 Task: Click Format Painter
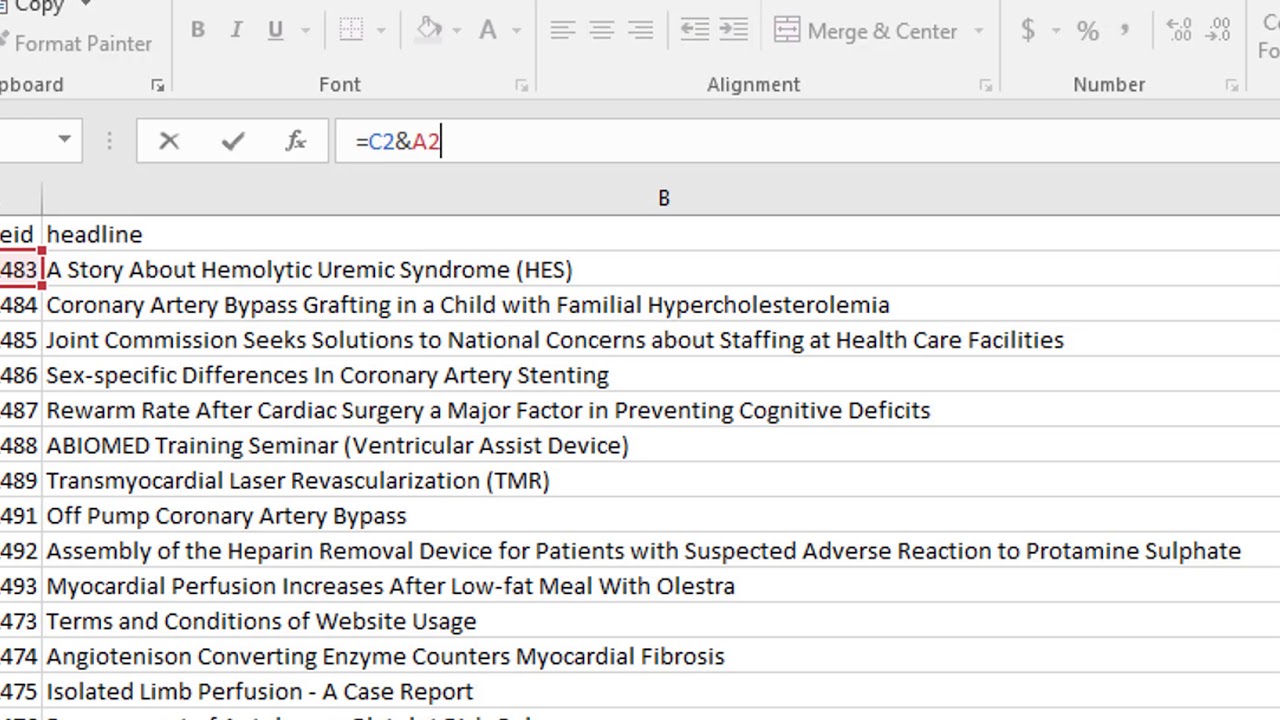tap(77, 43)
